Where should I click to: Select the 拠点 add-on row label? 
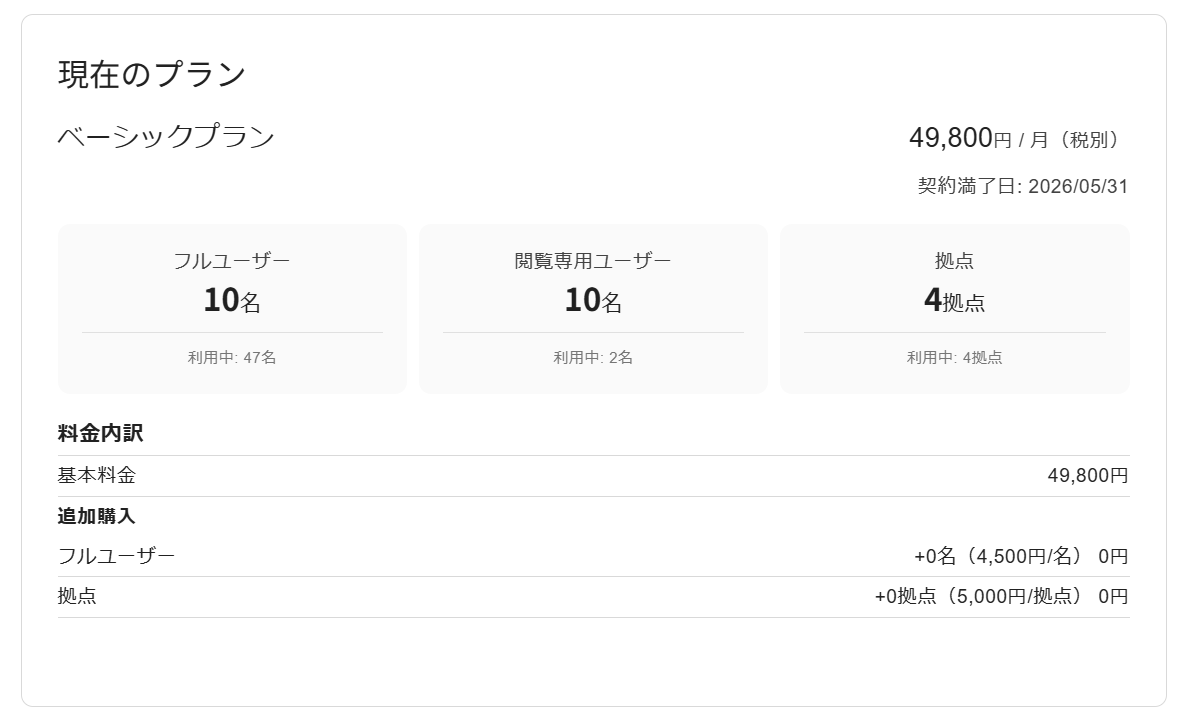point(78,596)
